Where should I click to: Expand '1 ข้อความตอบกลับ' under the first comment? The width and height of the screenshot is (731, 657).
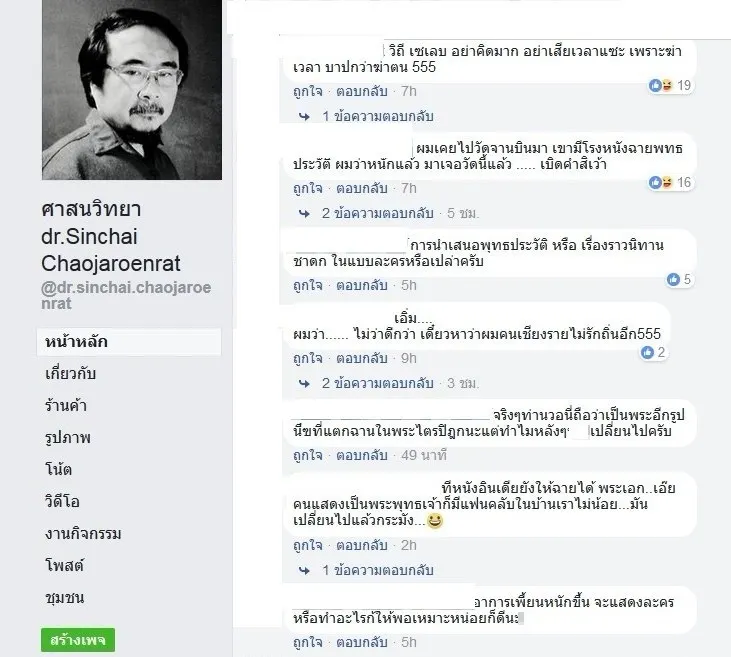[378, 116]
